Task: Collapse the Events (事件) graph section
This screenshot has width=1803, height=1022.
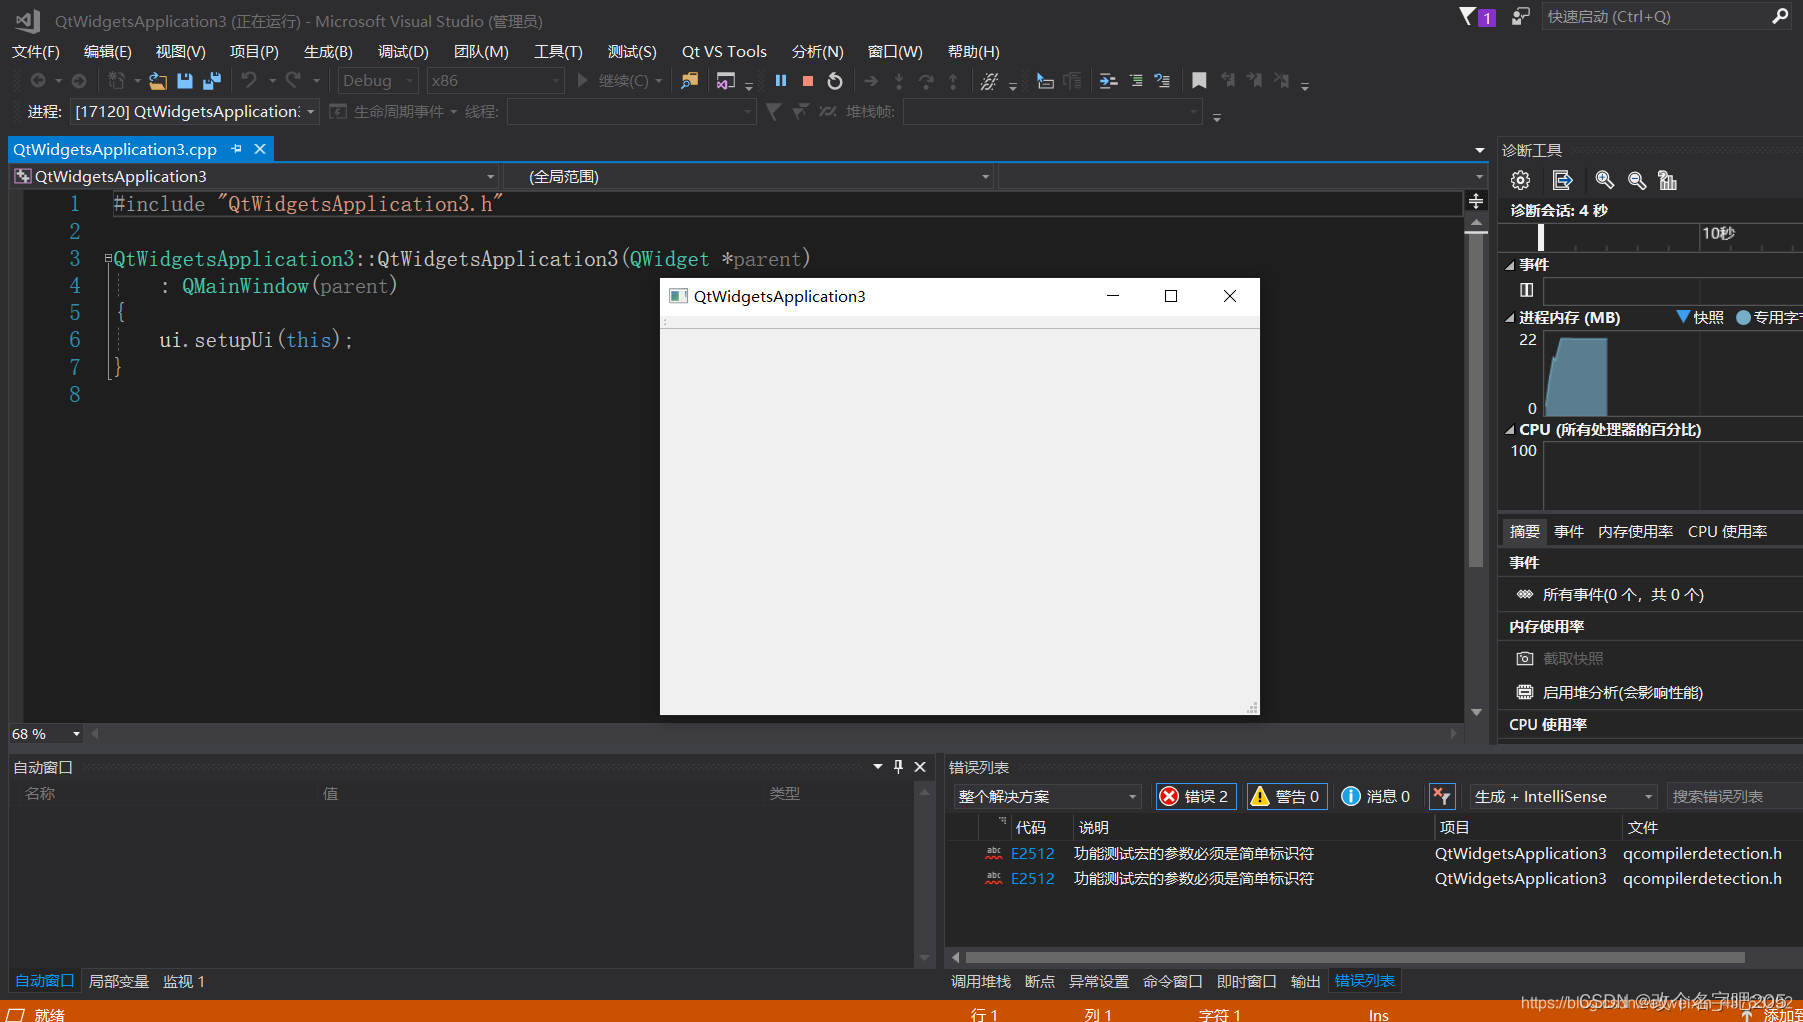Action: click(1510, 265)
